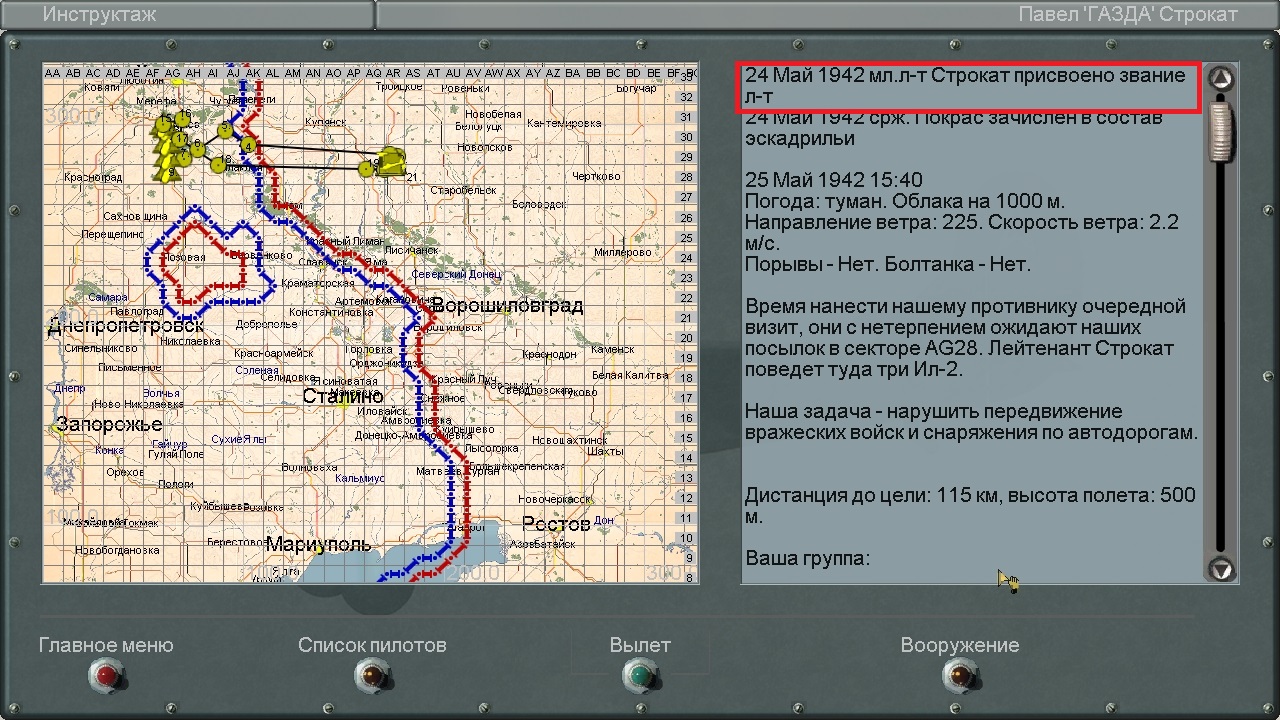Viewport: 1280px width, 720px height.
Task: Click the Сталино city label on map
Action: click(x=343, y=397)
